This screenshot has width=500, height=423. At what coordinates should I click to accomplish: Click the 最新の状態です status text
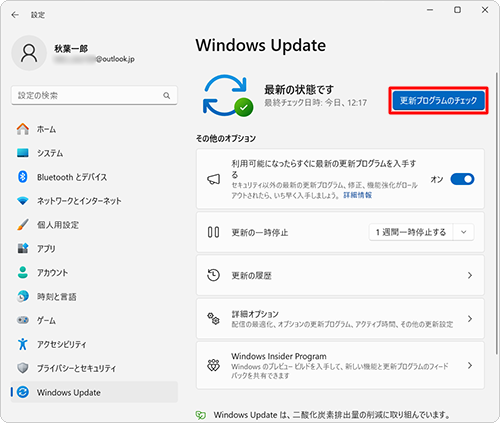pyautogui.click(x=299, y=89)
